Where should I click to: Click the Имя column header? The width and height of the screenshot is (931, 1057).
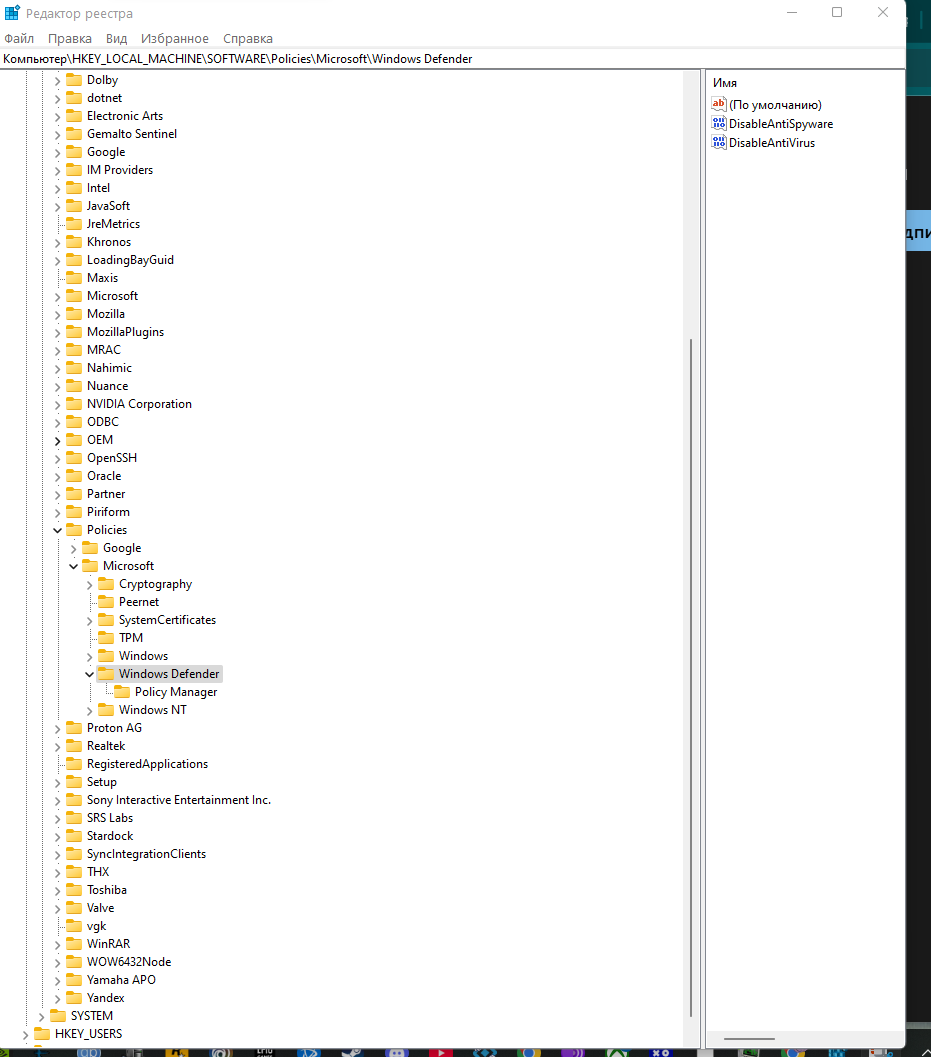tap(725, 83)
